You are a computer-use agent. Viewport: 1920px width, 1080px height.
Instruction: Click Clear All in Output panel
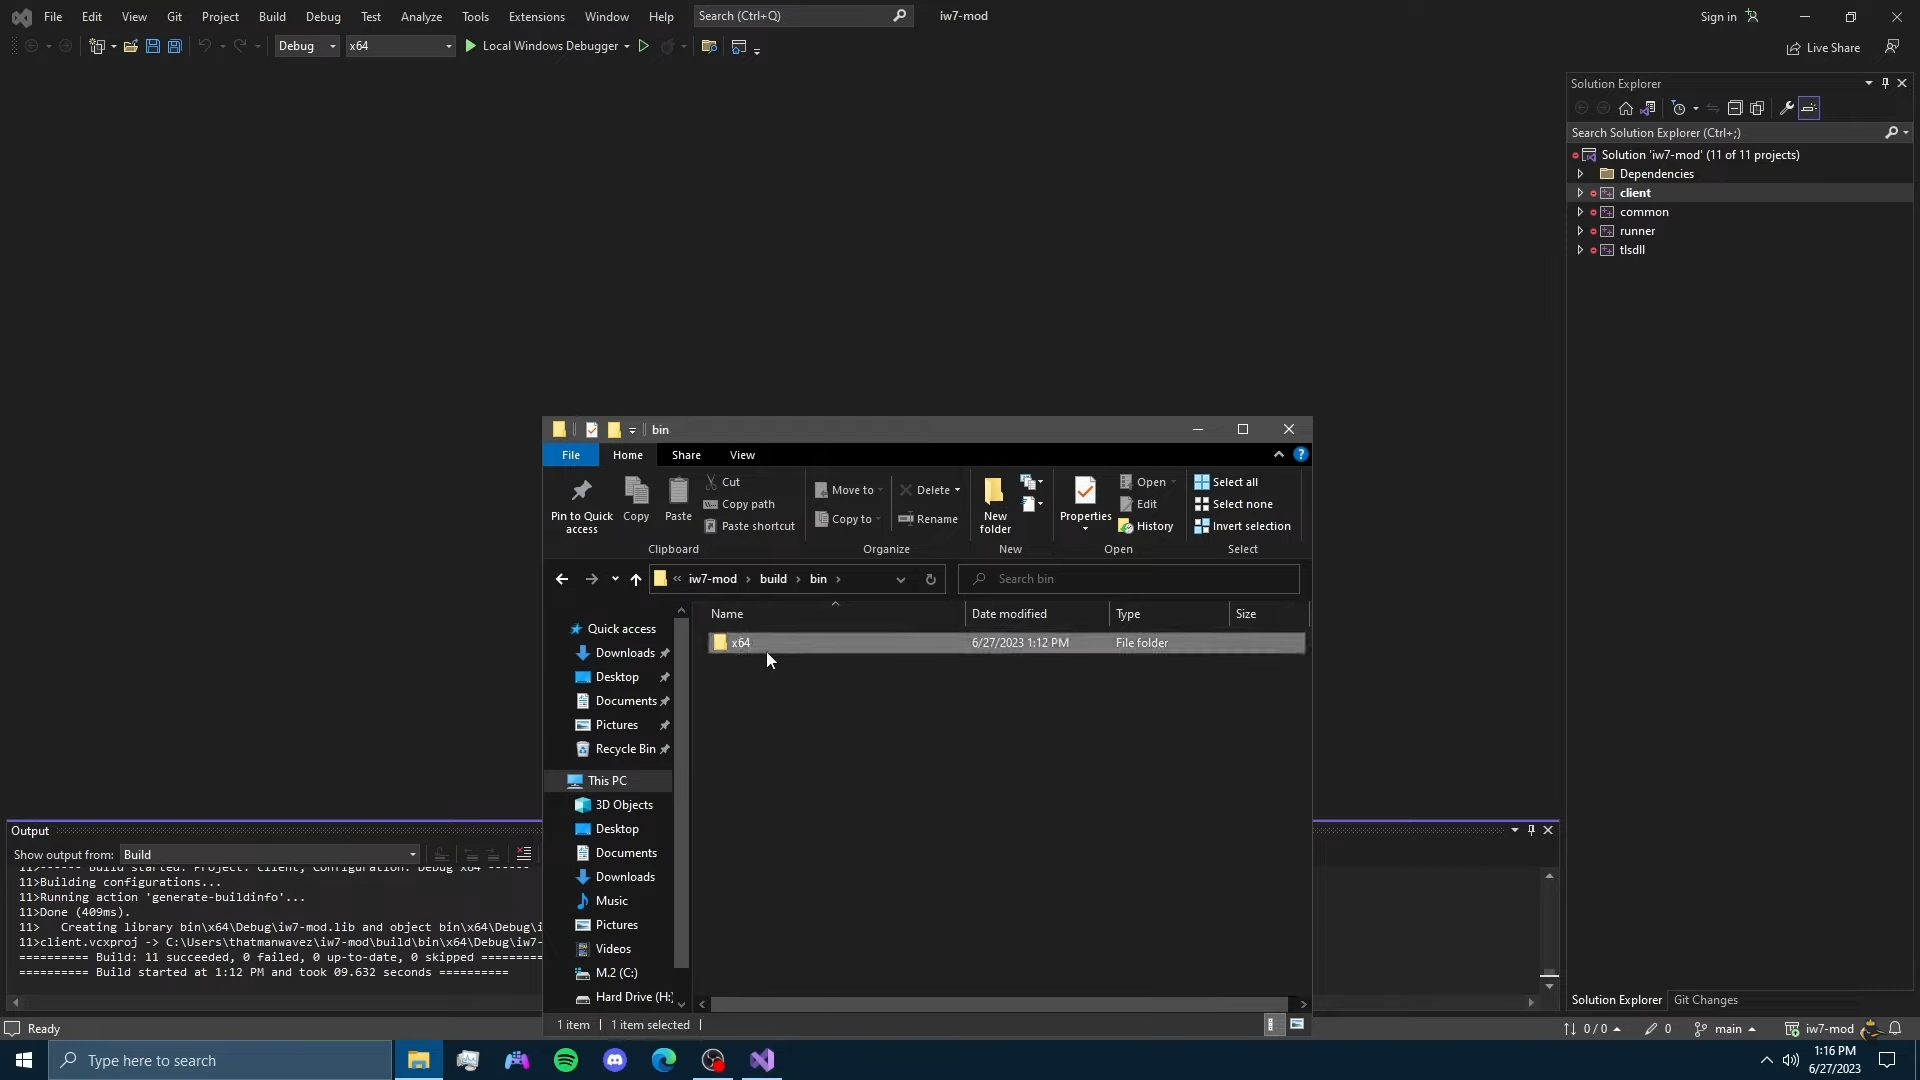click(x=524, y=854)
